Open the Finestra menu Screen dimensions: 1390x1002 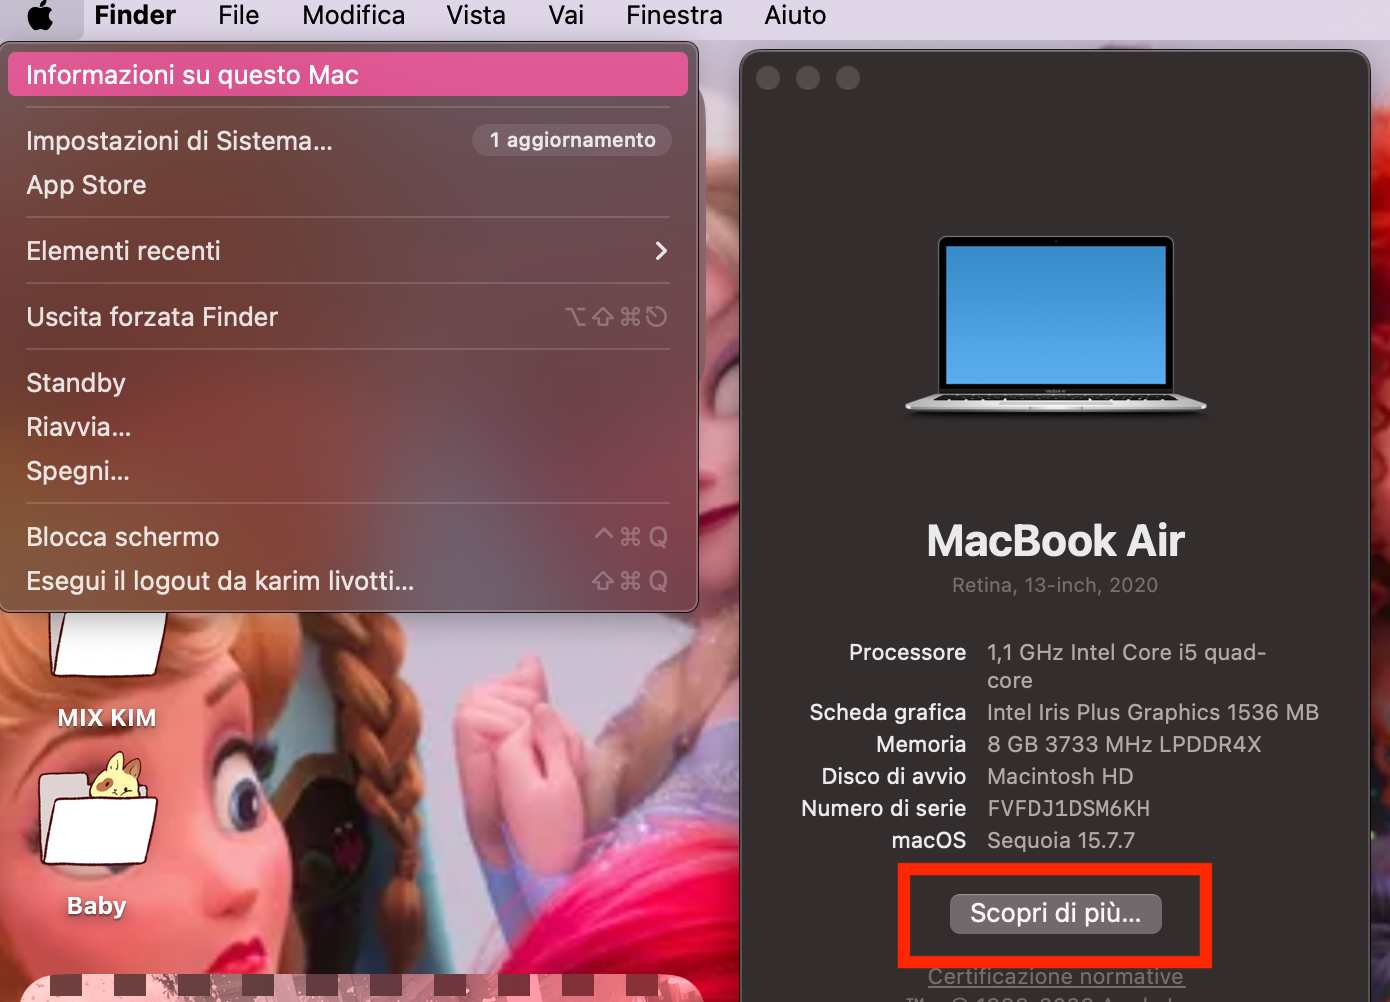pyautogui.click(x=675, y=16)
